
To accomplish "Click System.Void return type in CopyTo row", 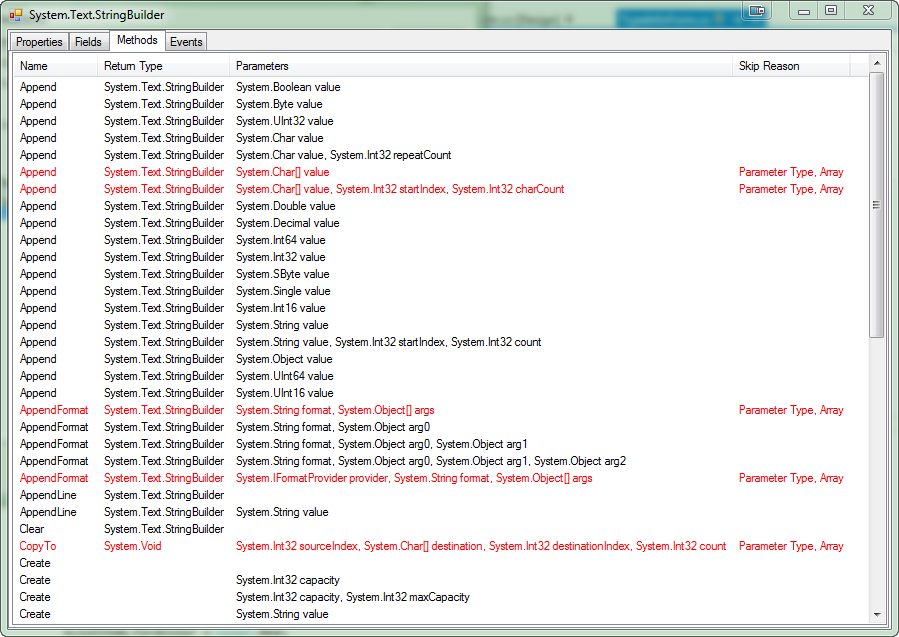I will pos(132,546).
